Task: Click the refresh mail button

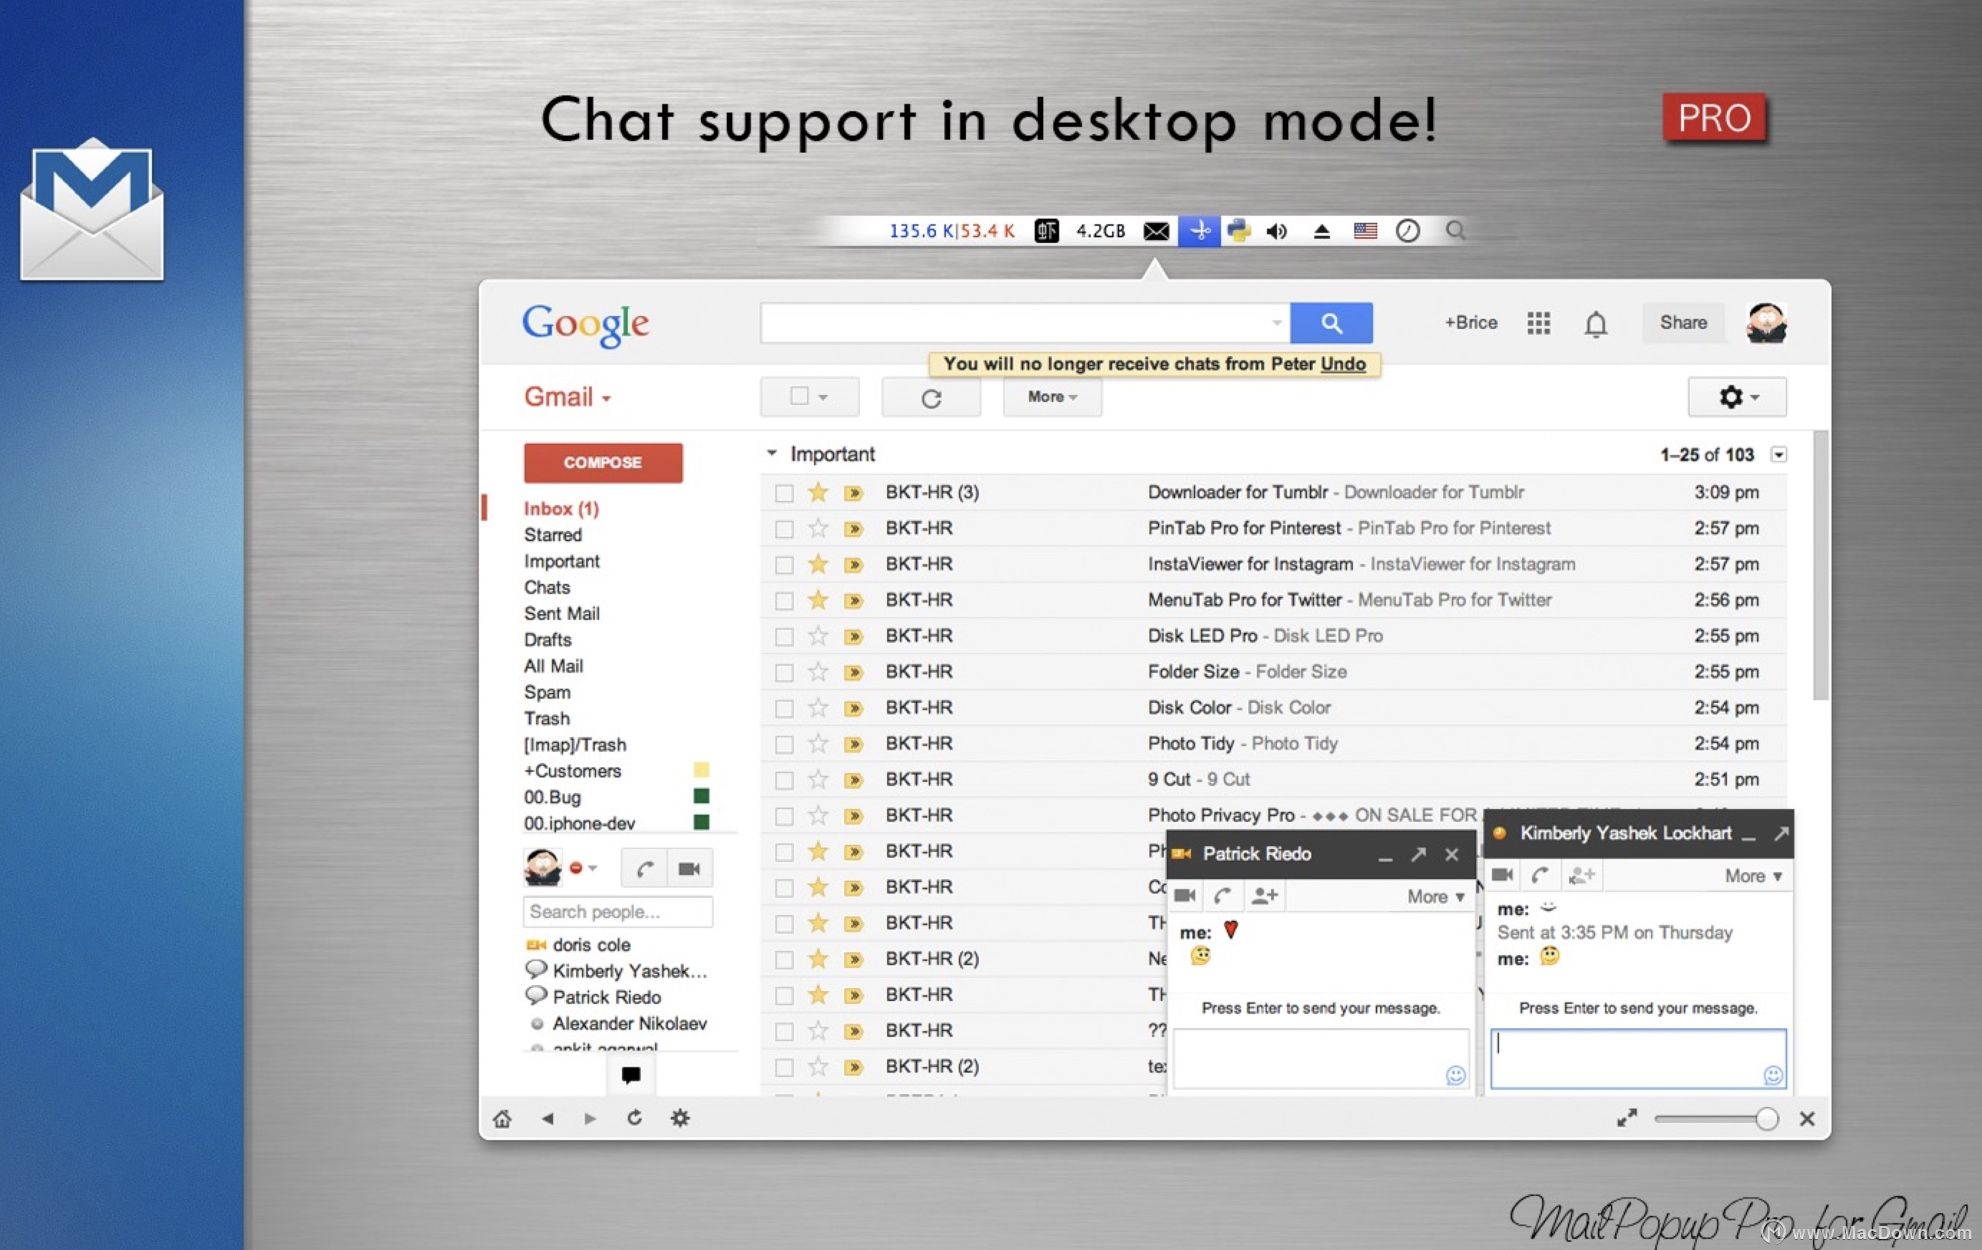Action: pos(931,398)
